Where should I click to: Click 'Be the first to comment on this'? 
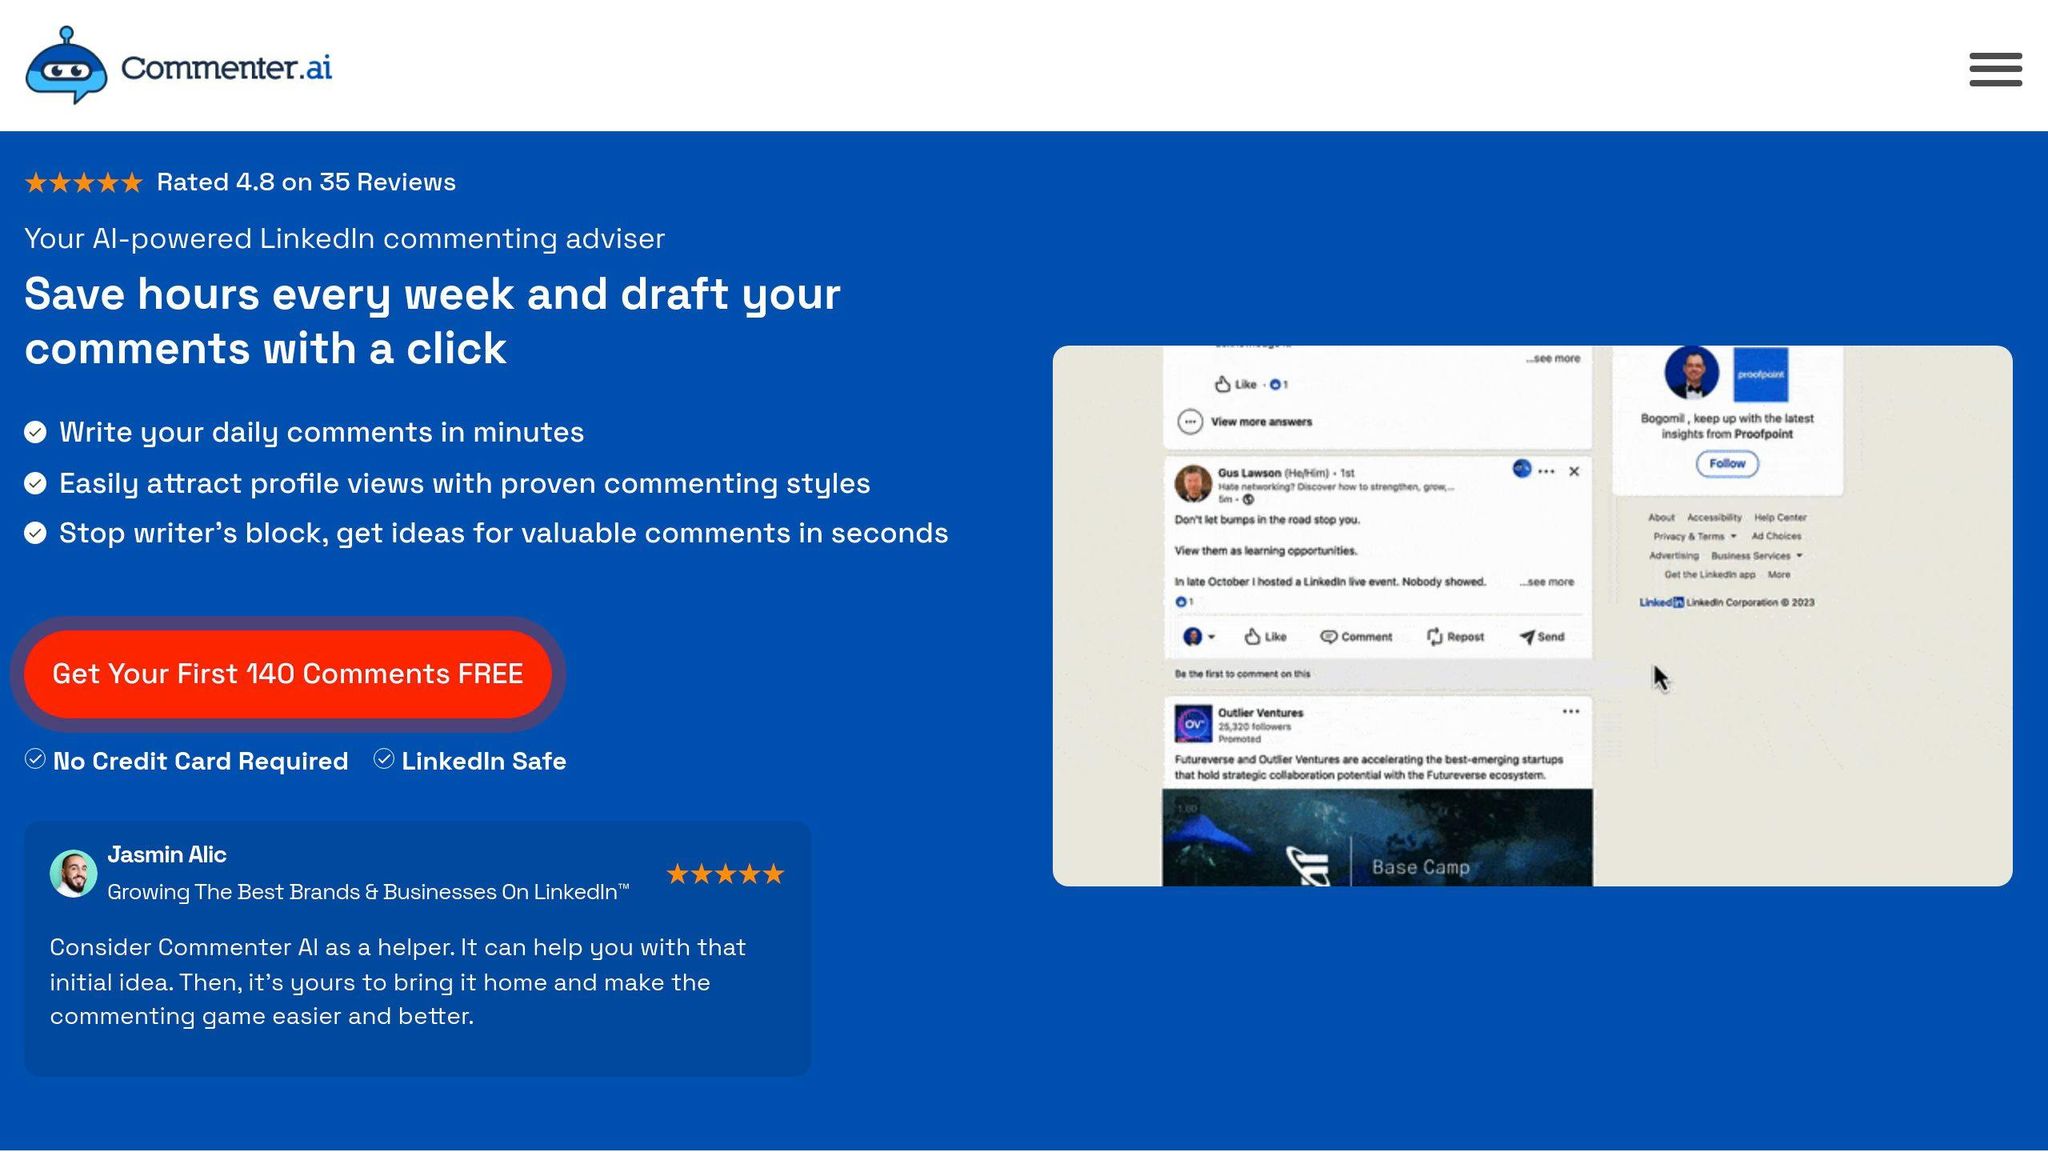[x=1242, y=674]
